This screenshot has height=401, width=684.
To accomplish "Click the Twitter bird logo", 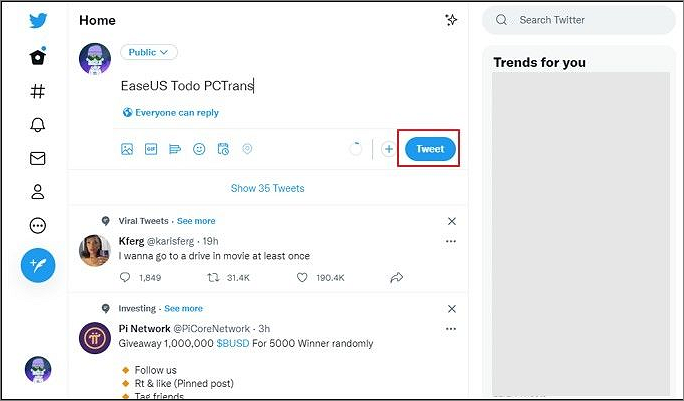I will tap(38, 21).
